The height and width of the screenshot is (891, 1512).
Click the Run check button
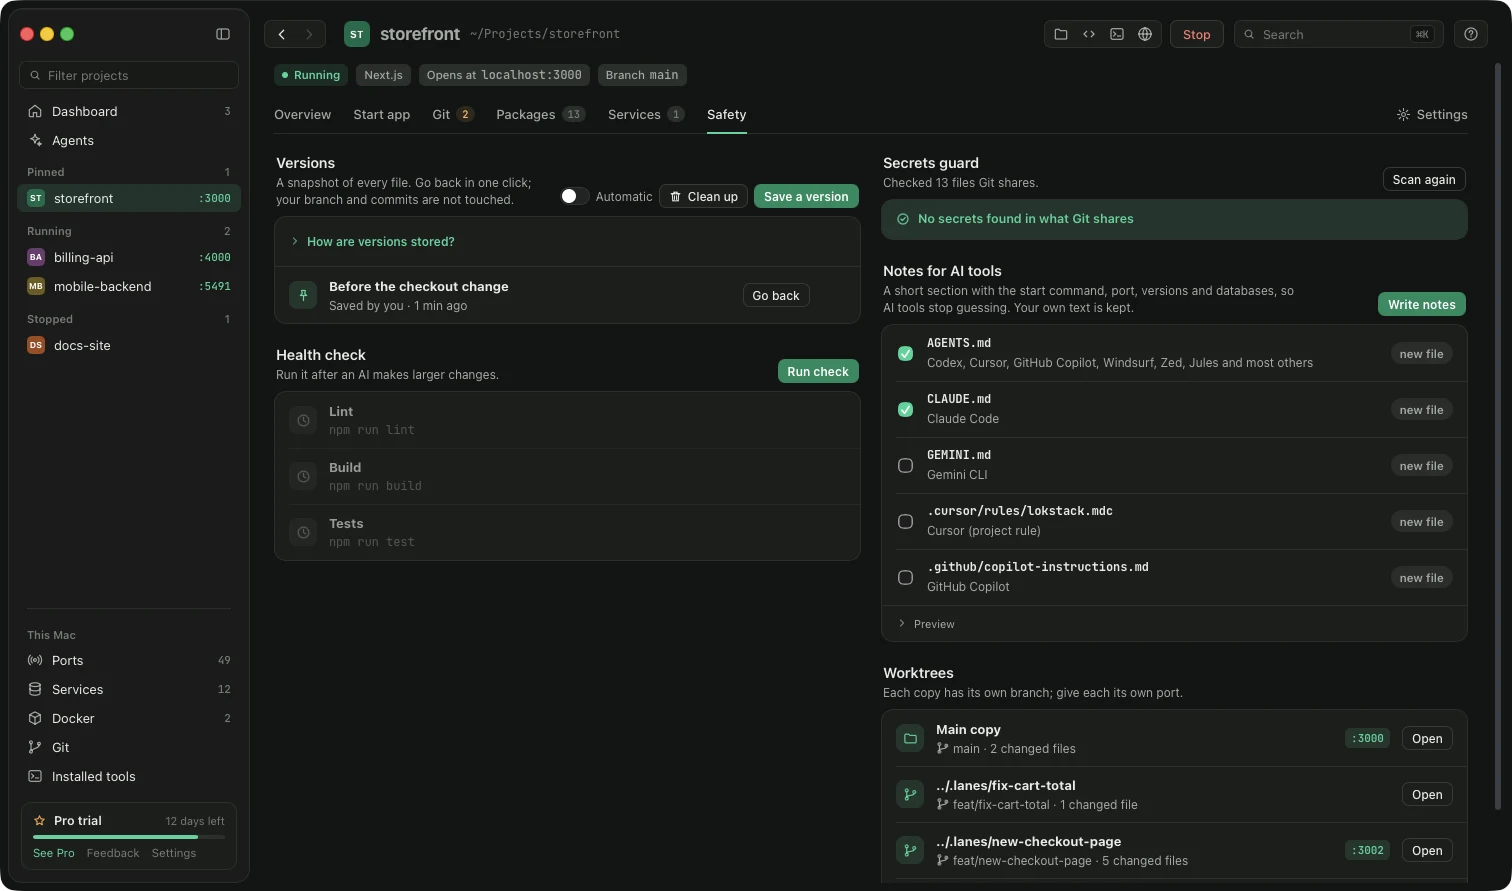[818, 372]
